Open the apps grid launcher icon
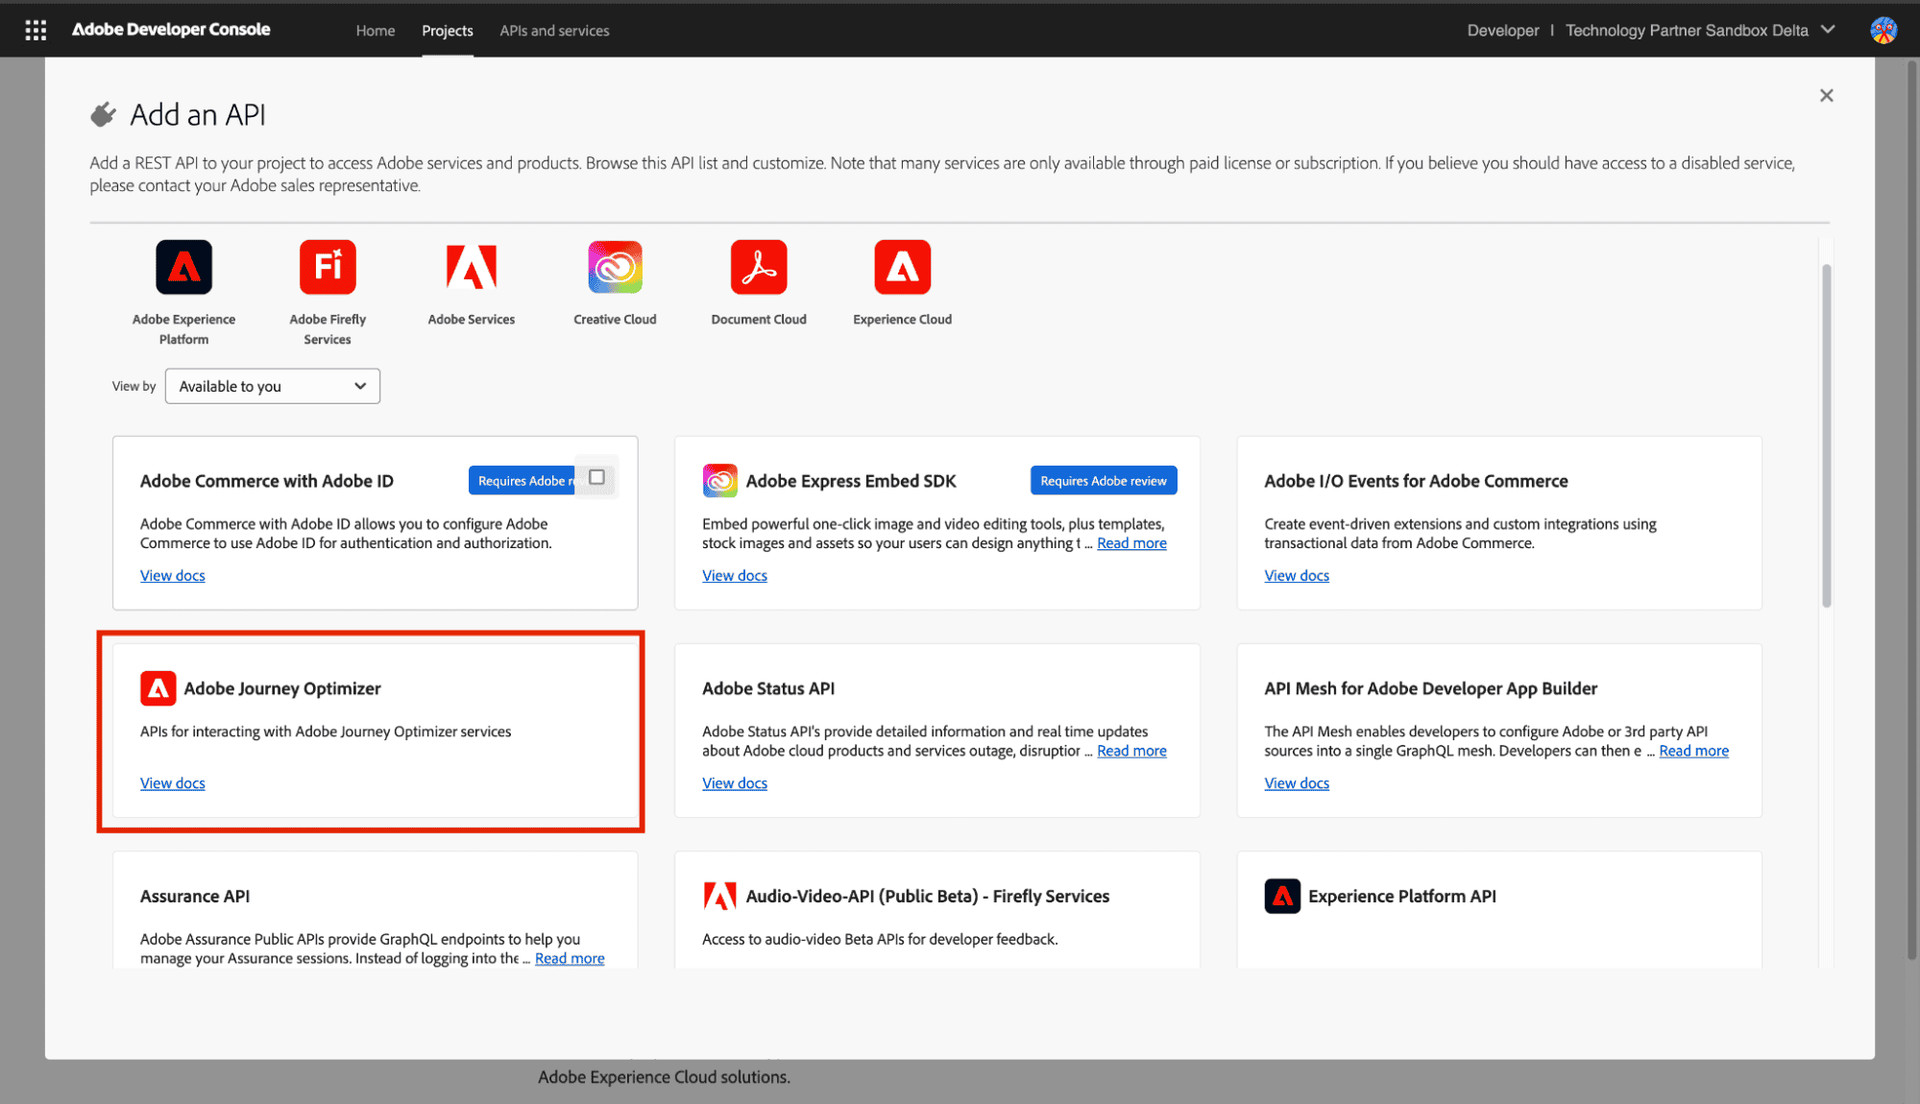This screenshot has width=1920, height=1104. pos(36,29)
